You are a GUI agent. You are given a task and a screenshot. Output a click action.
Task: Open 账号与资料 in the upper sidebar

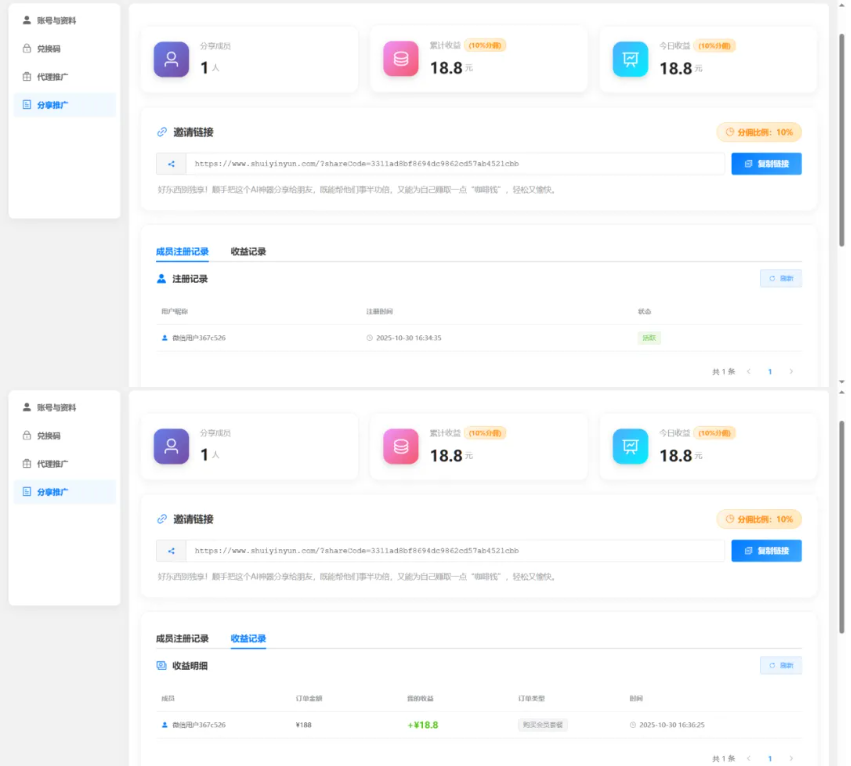[x=57, y=20]
